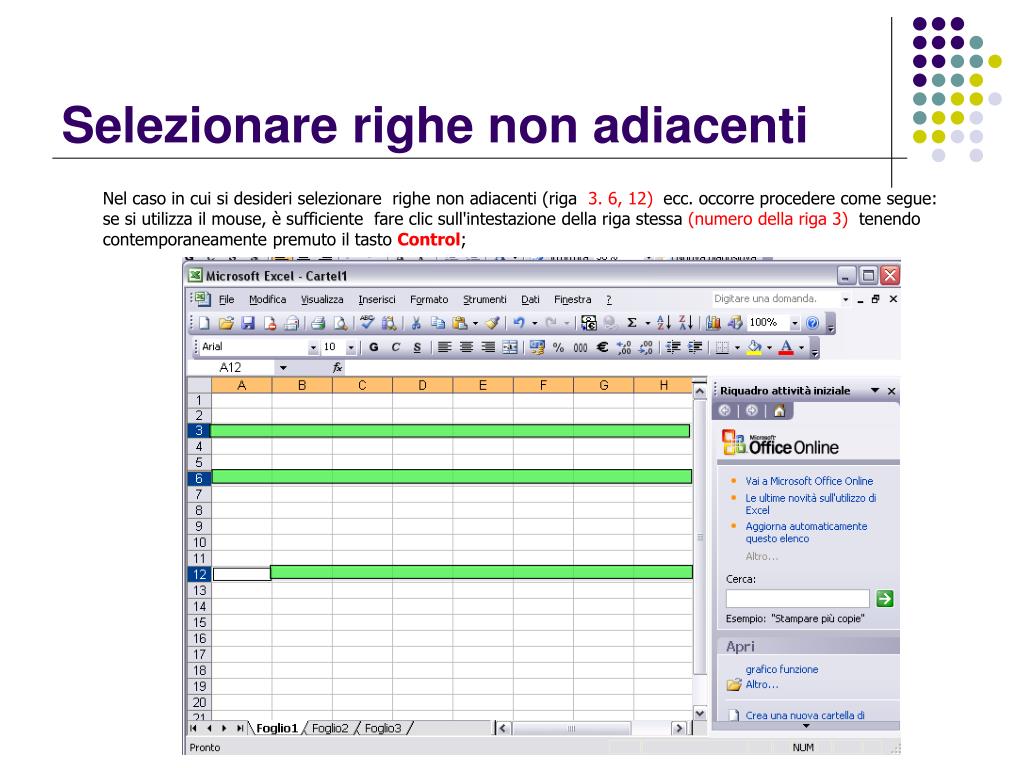Click the Vai a Microsoft Office Online link
1024x768 pixels.
tap(809, 481)
